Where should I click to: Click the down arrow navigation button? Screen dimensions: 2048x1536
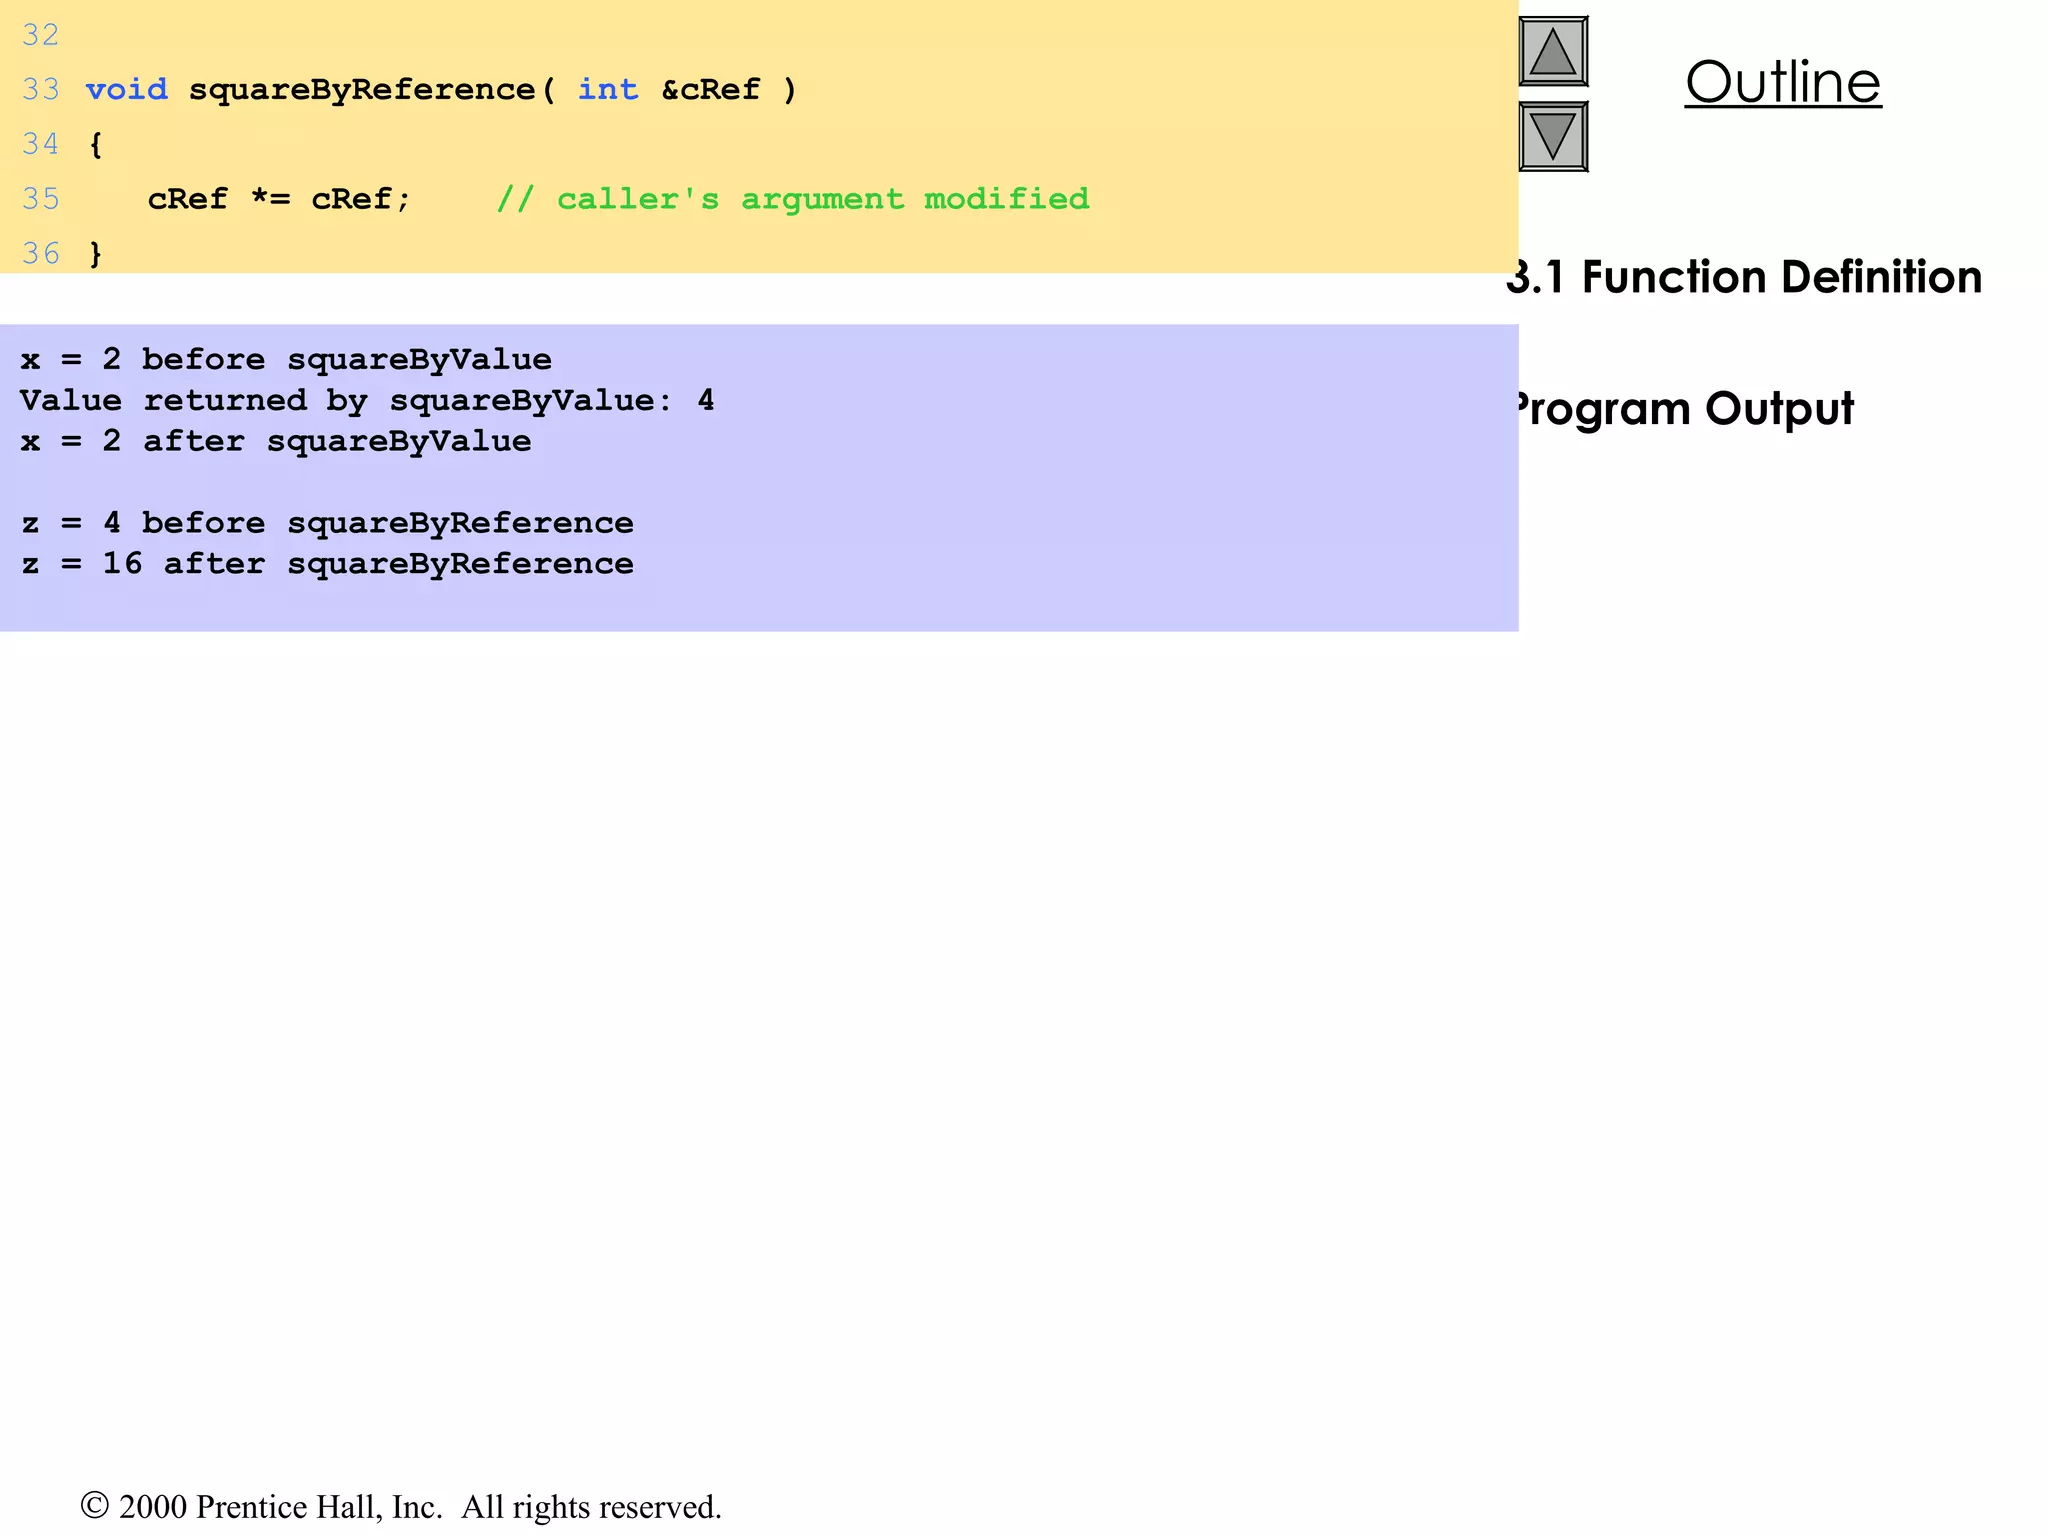pyautogui.click(x=1553, y=137)
